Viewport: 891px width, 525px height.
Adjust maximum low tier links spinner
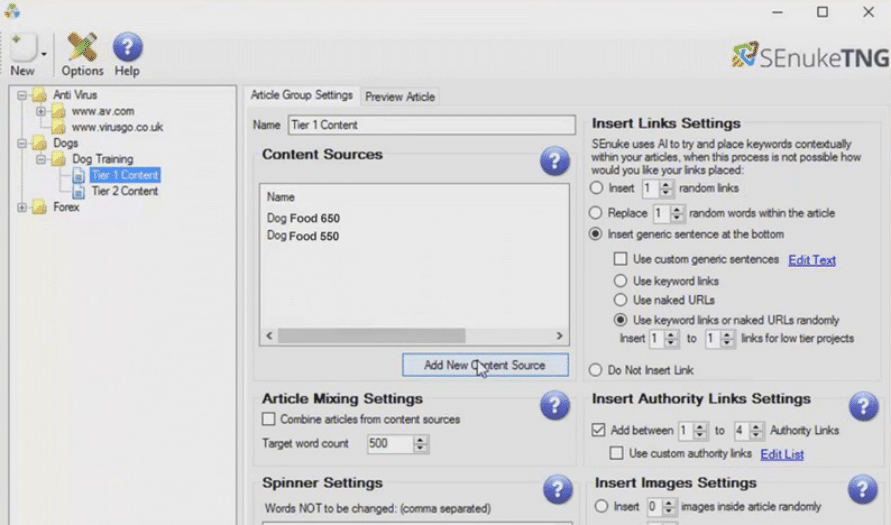pos(727,339)
